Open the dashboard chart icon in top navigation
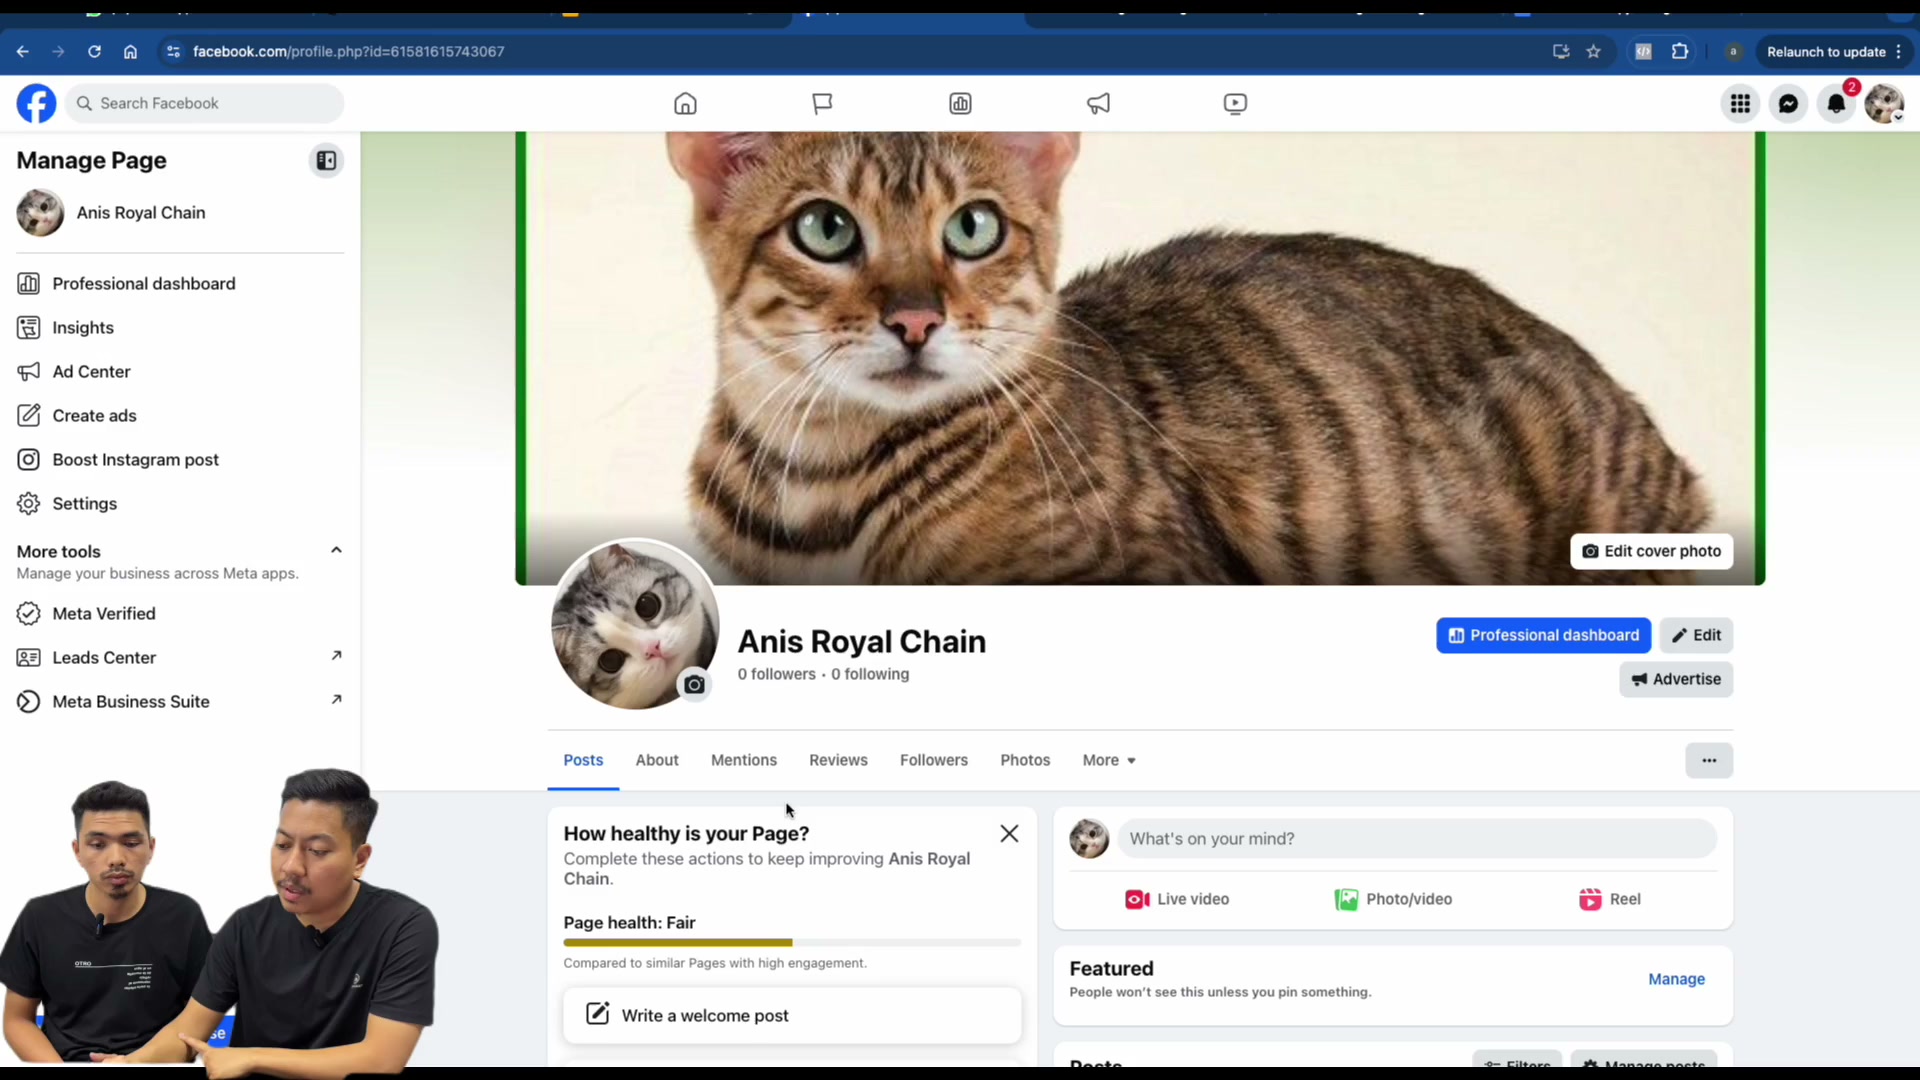This screenshot has height=1080, width=1920. [x=960, y=103]
